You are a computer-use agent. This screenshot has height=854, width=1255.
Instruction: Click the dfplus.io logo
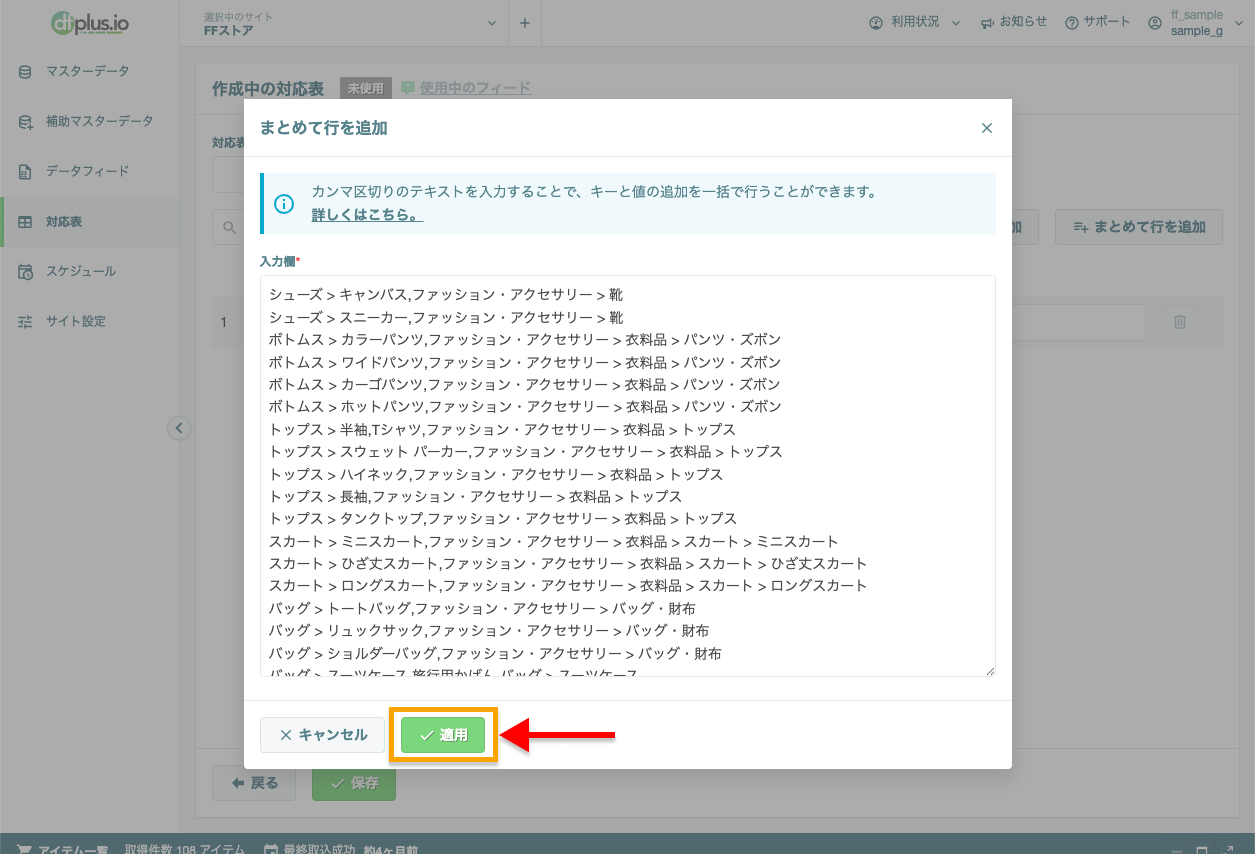89,22
